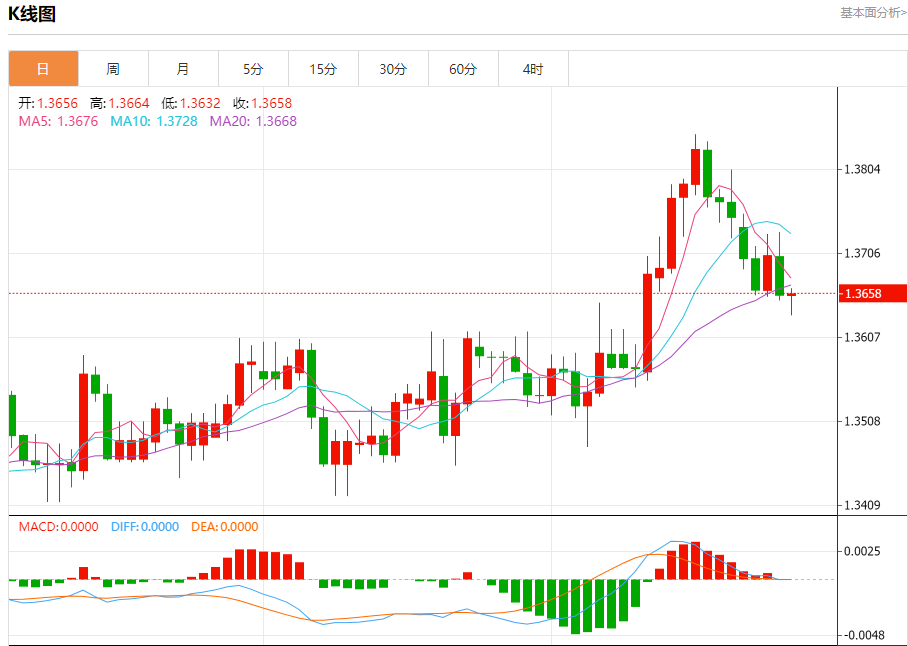Image resolution: width=908 pixels, height=646 pixels.
Task: Click the K线图 heading
Action: 32,13
